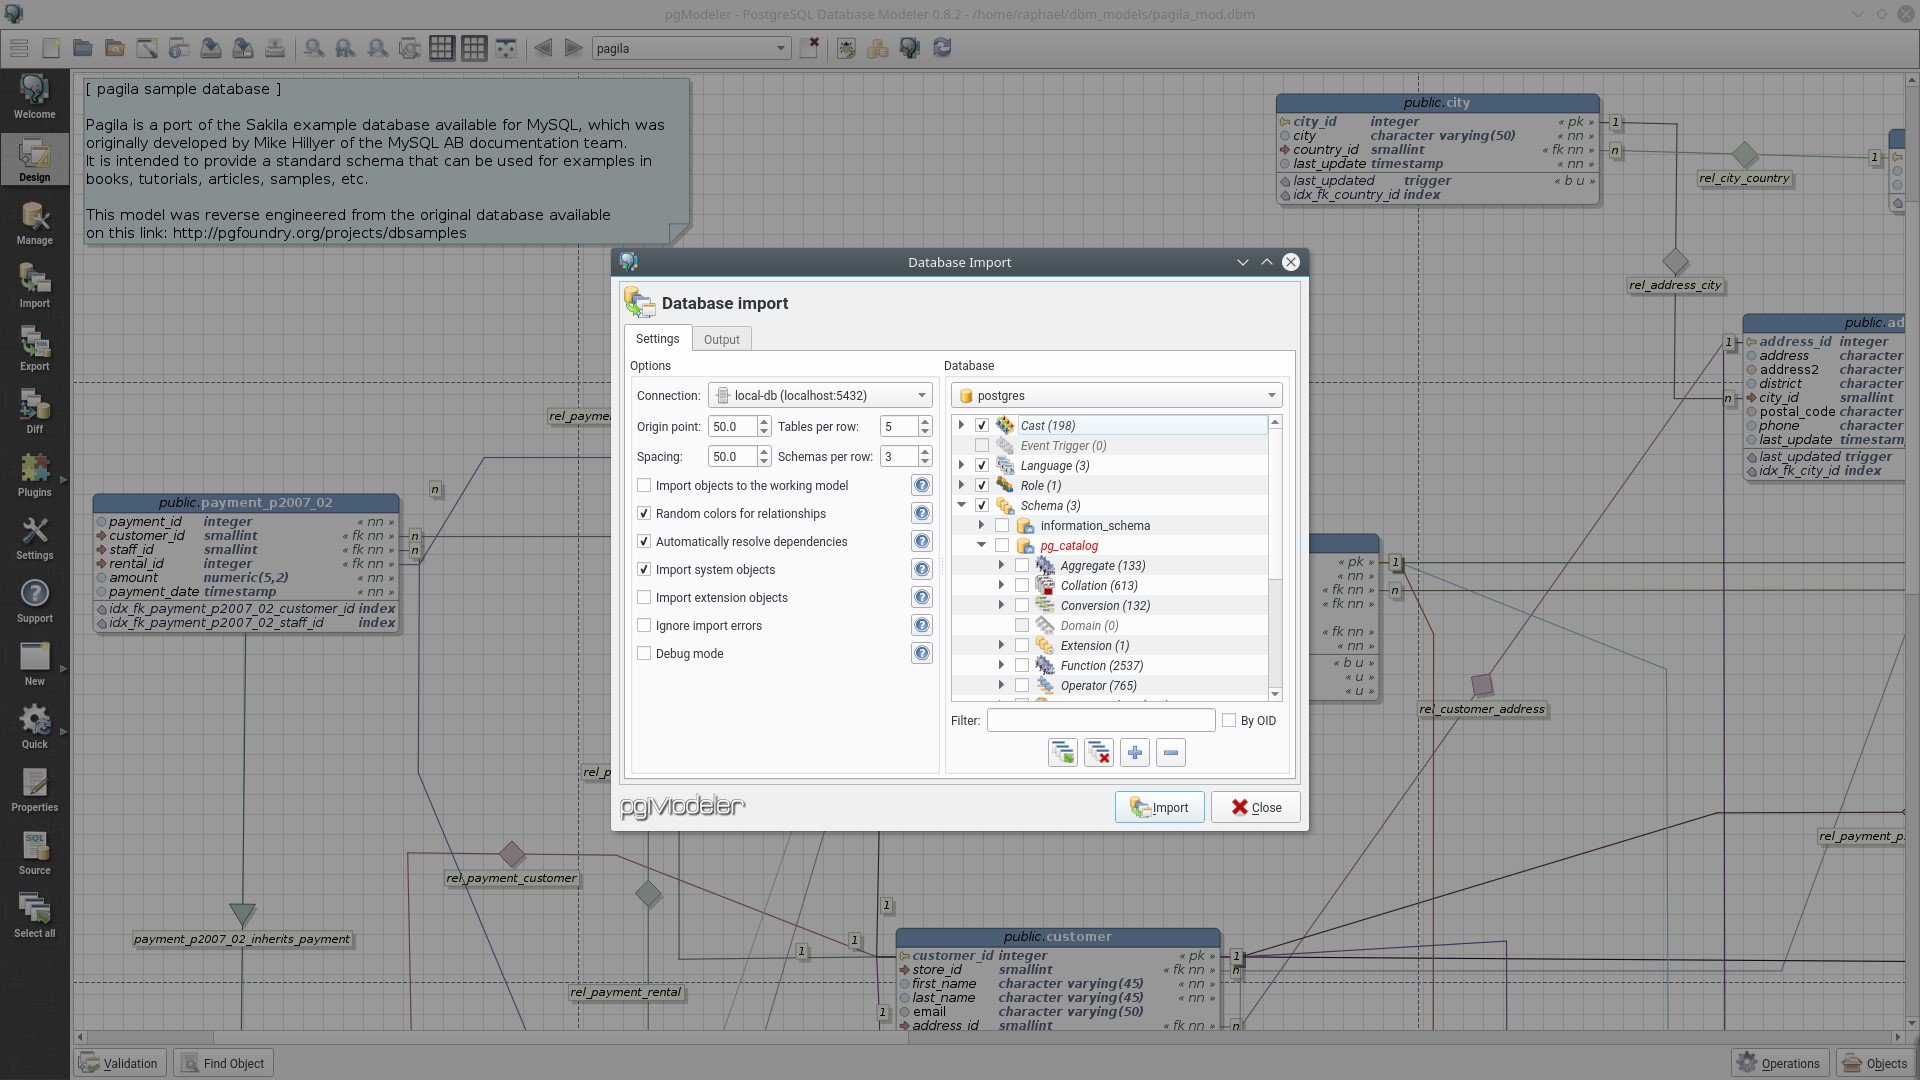The width and height of the screenshot is (1920, 1080).
Task: Click the hamburger menu toolbar icon
Action: 19,48
